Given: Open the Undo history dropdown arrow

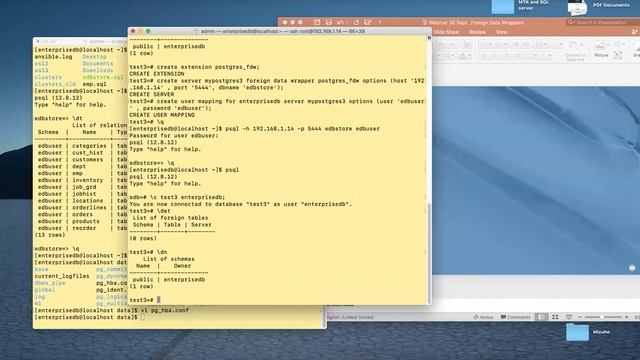Looking at the screenshot, I should (347, 22).
